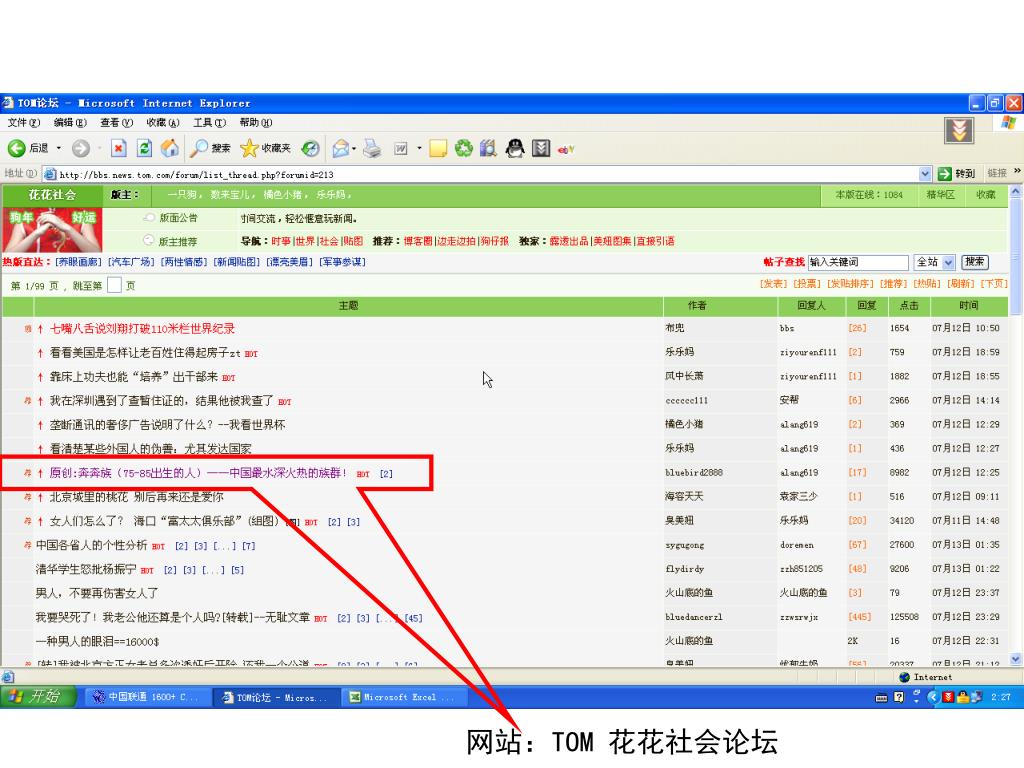This screenshot has height=768, width=1024.
Task: Open the History clock icon
Action: point(310,149)
